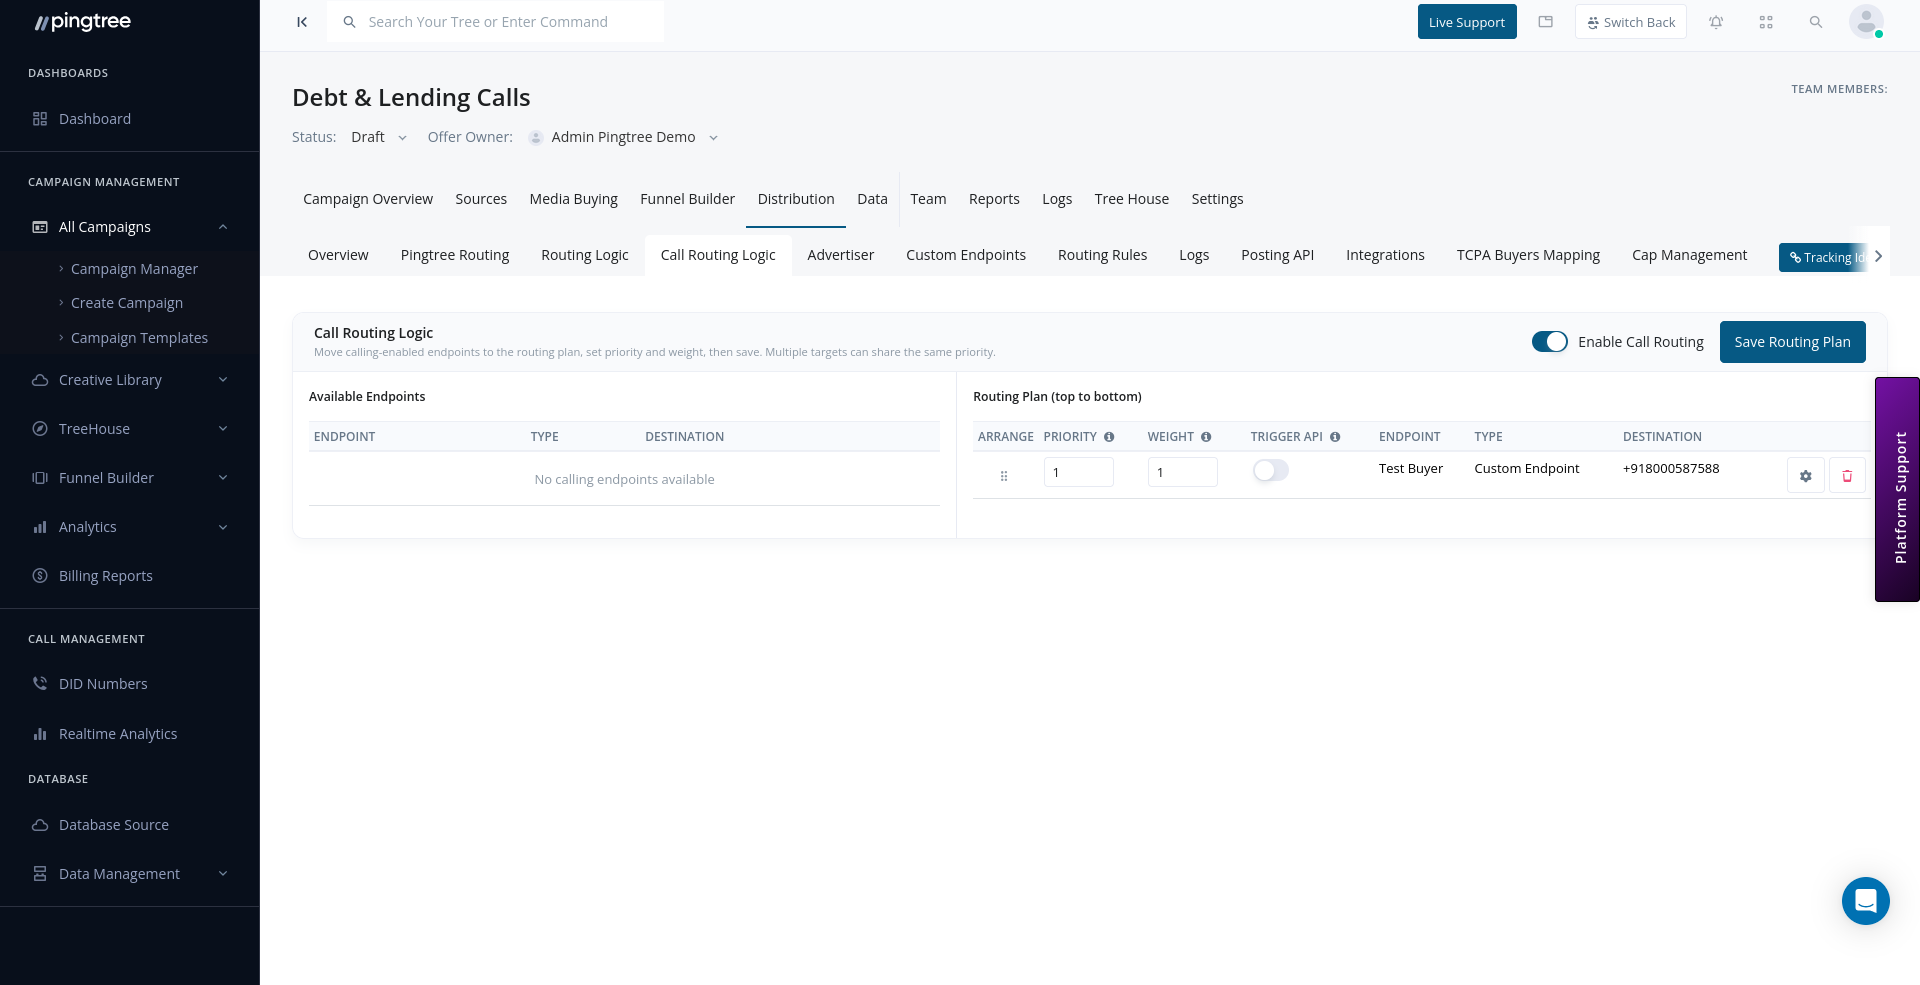This screenshot has height=985, width=1920.
Task: Click the drag handle beside Test Buyer row
Action: tap(1004, 476)
